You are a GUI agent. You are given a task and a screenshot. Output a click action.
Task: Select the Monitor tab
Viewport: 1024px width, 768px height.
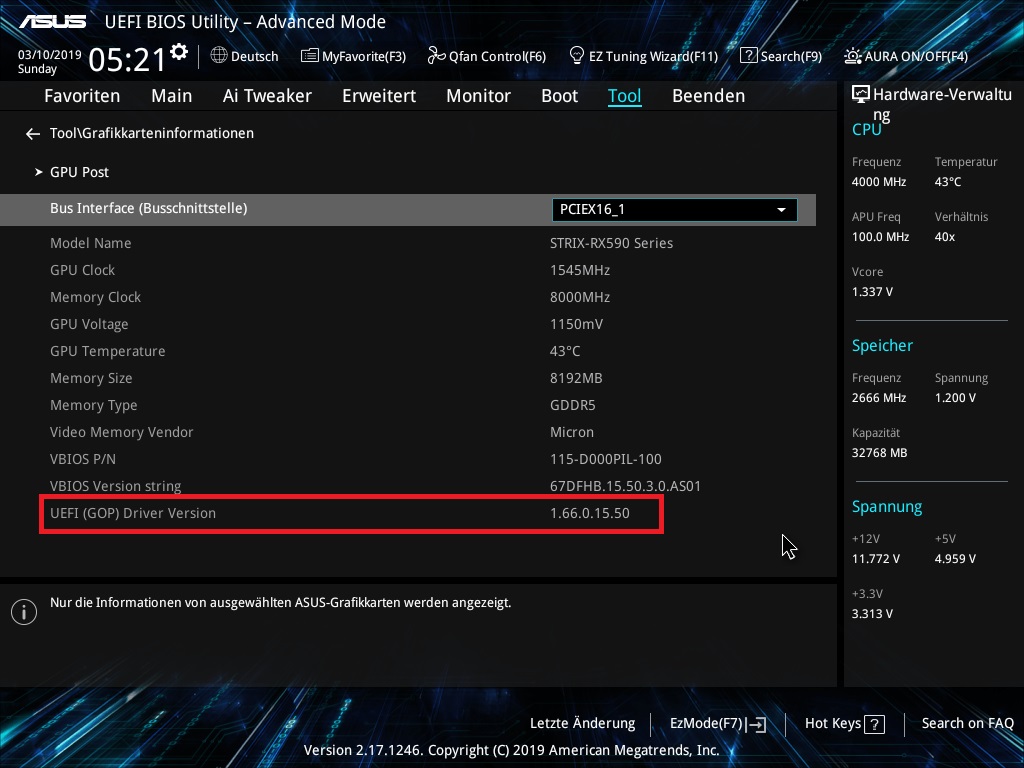(479, 96)
